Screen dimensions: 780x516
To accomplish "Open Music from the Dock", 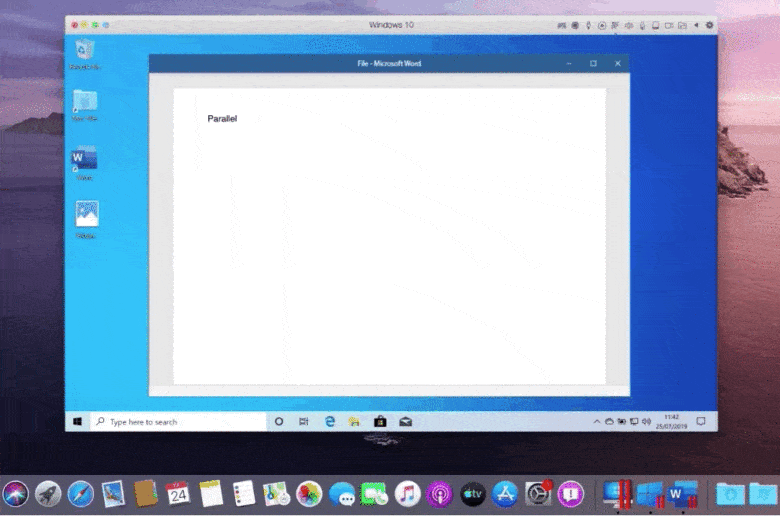I will tap(407, 494).
